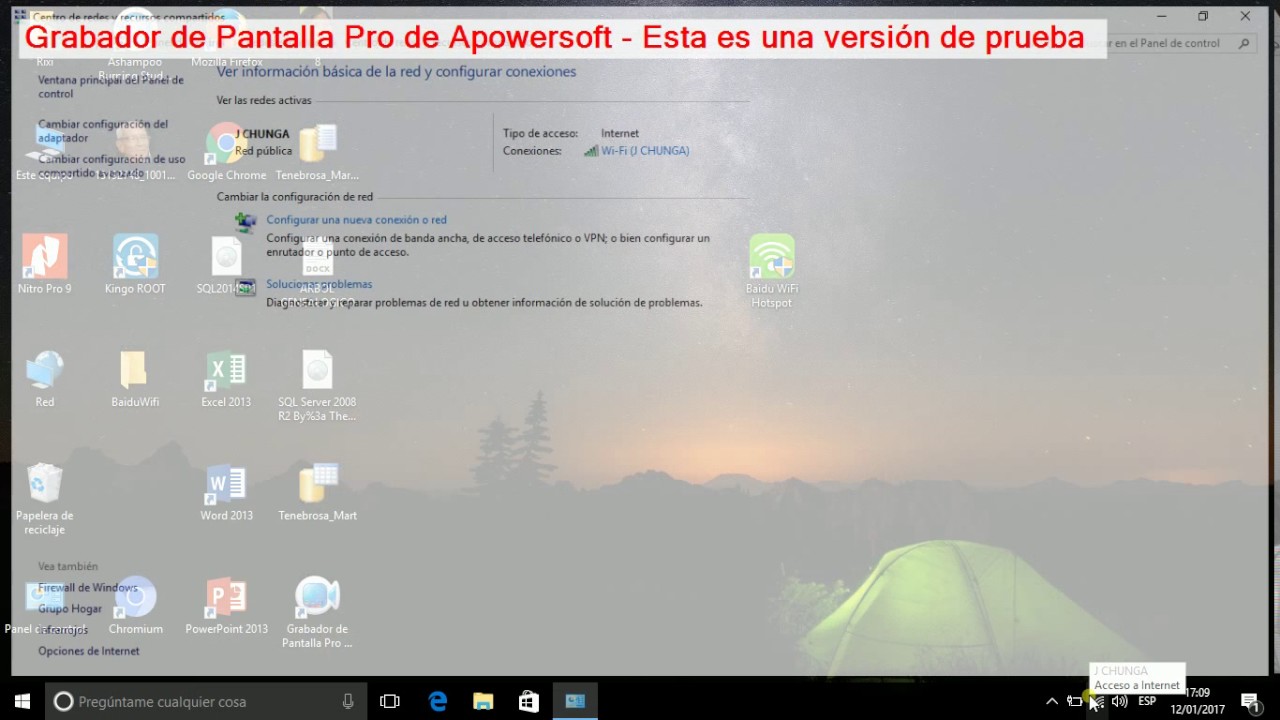
Task: Open the volume control in the tray
Action: tap(1120, 702)
